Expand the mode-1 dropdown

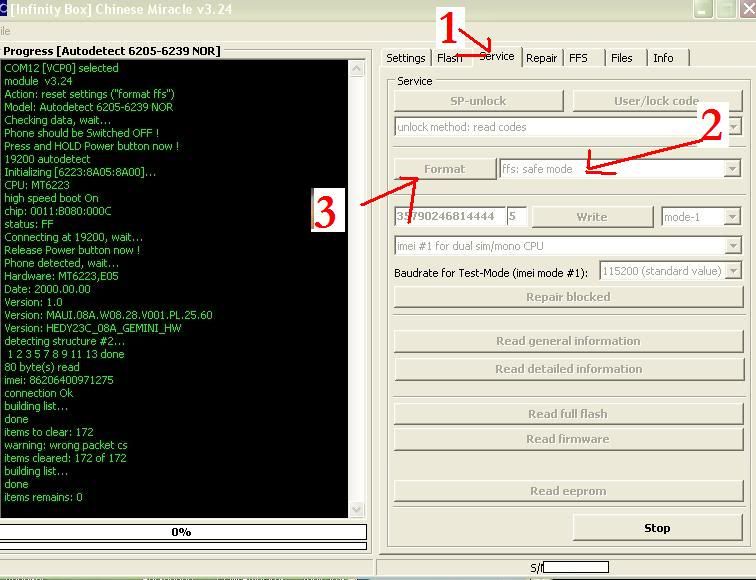coord(732,217)
